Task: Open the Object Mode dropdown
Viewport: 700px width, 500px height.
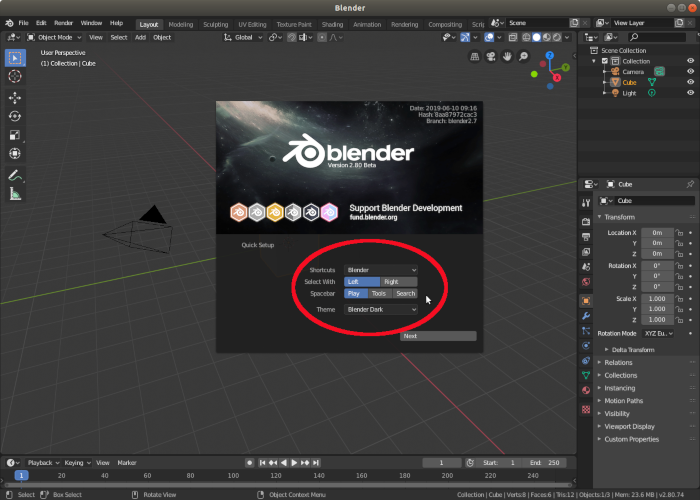Action: 54,38
